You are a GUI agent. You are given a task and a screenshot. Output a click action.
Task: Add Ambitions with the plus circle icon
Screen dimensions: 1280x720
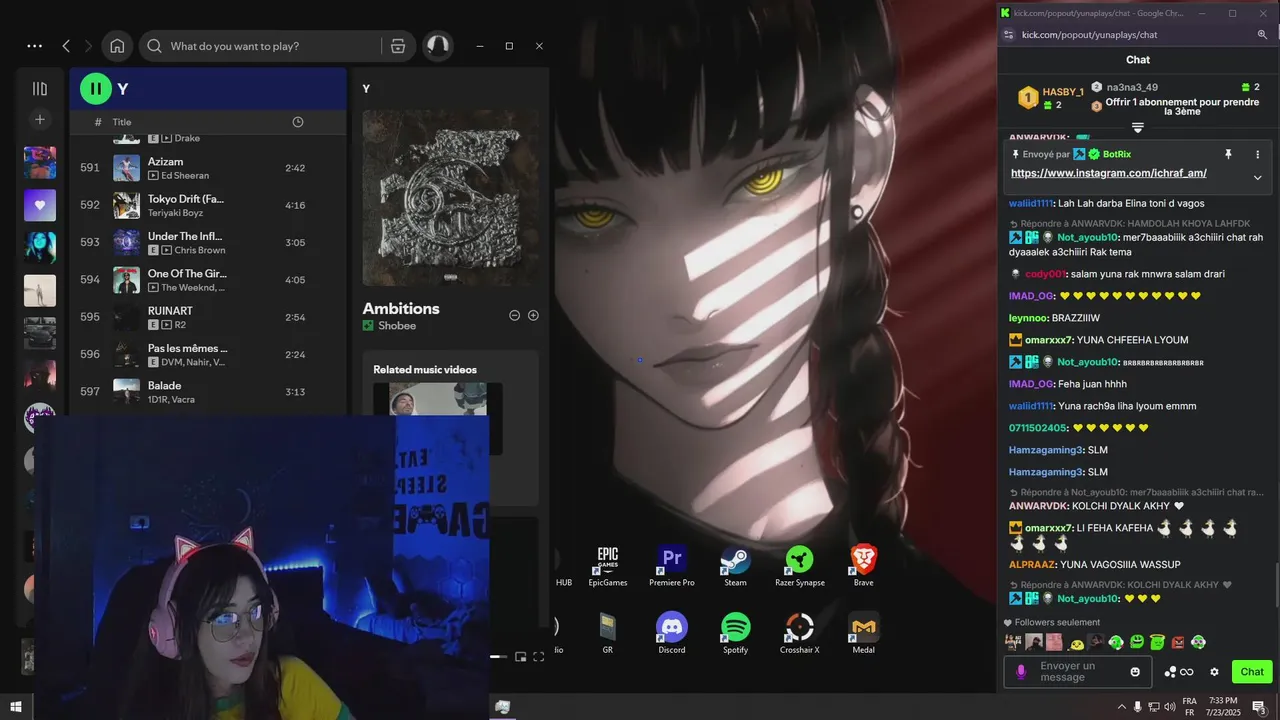click(x=533, y=315)
